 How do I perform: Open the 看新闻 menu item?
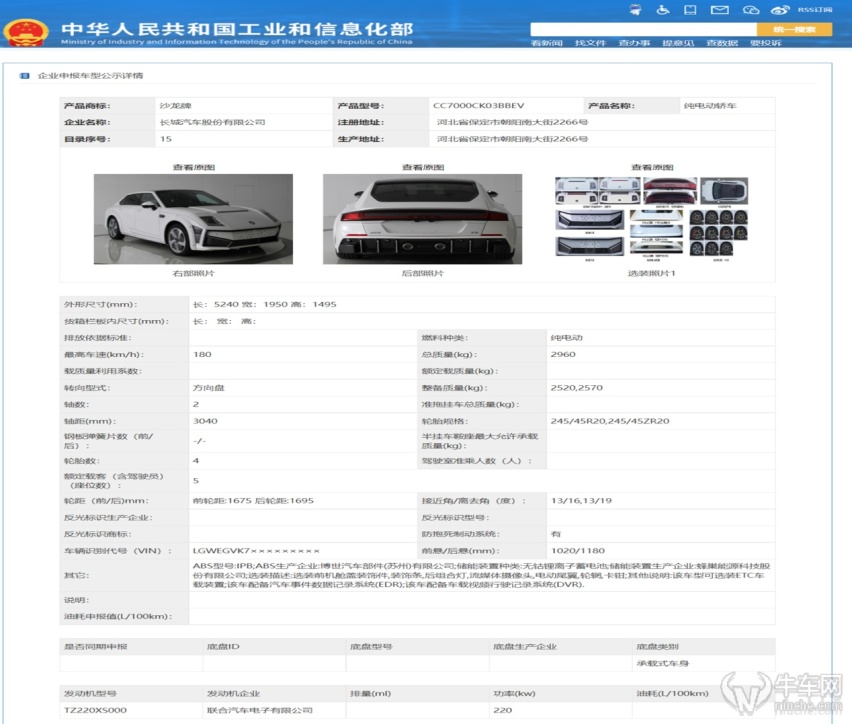point(546,43)
